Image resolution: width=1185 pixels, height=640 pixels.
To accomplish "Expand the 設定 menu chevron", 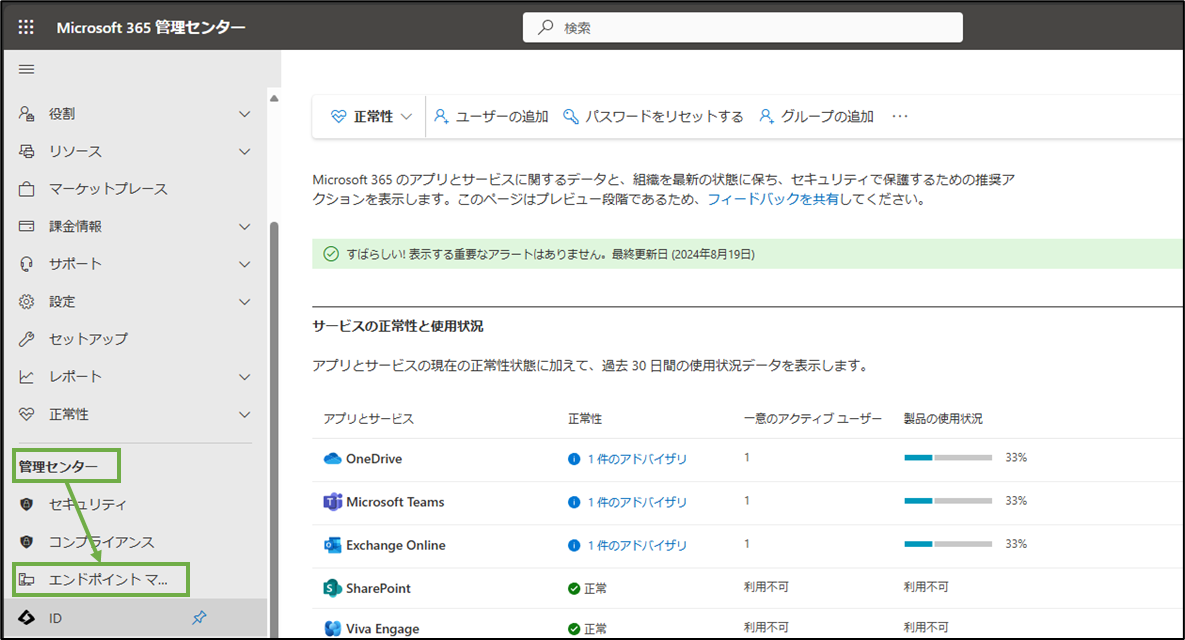I will pos(244,302).
